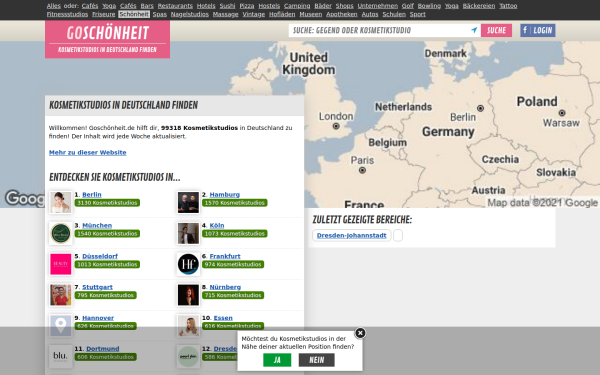600x375 pixels.
Task: Open the München city link
Action: (97, 225)
